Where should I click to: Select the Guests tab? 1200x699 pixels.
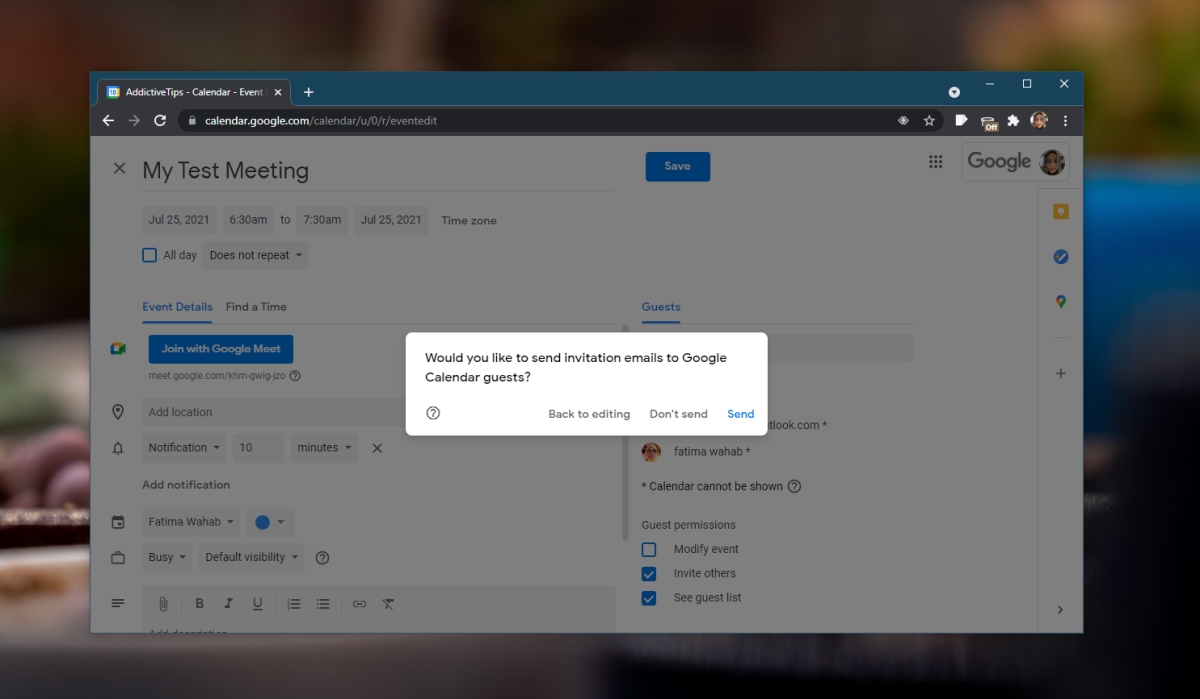661,307
